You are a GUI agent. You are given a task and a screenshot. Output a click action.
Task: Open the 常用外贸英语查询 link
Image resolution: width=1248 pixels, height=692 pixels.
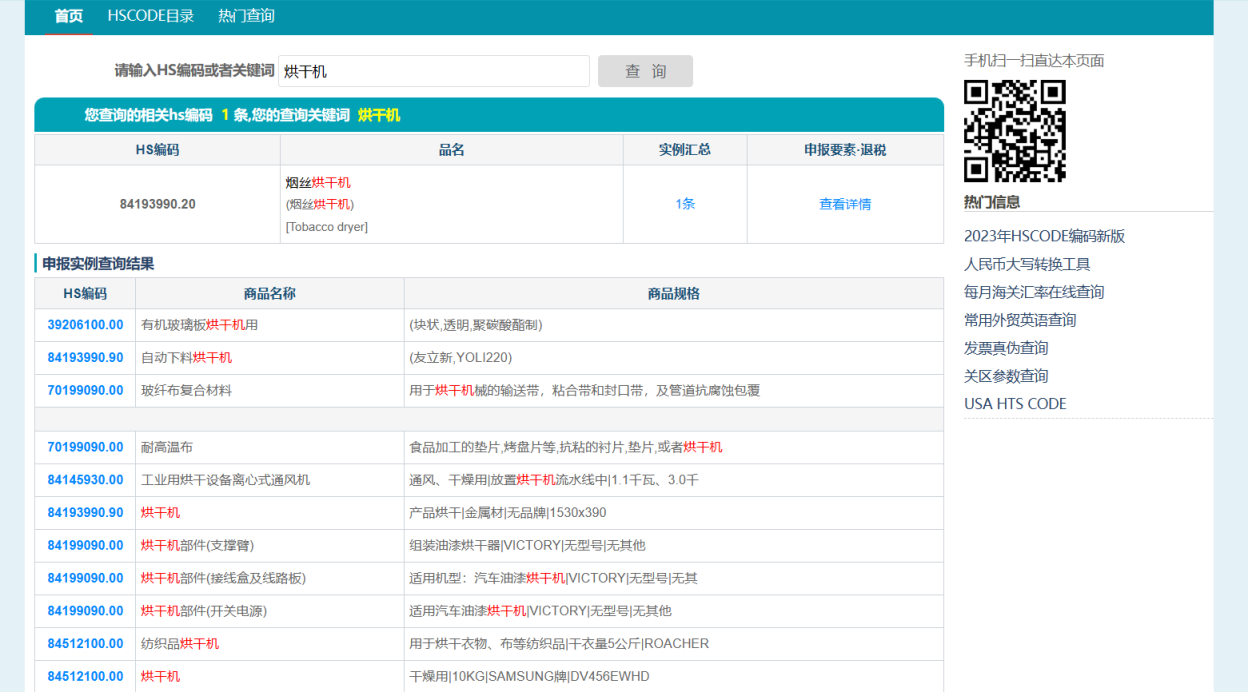coord(1020,320)
